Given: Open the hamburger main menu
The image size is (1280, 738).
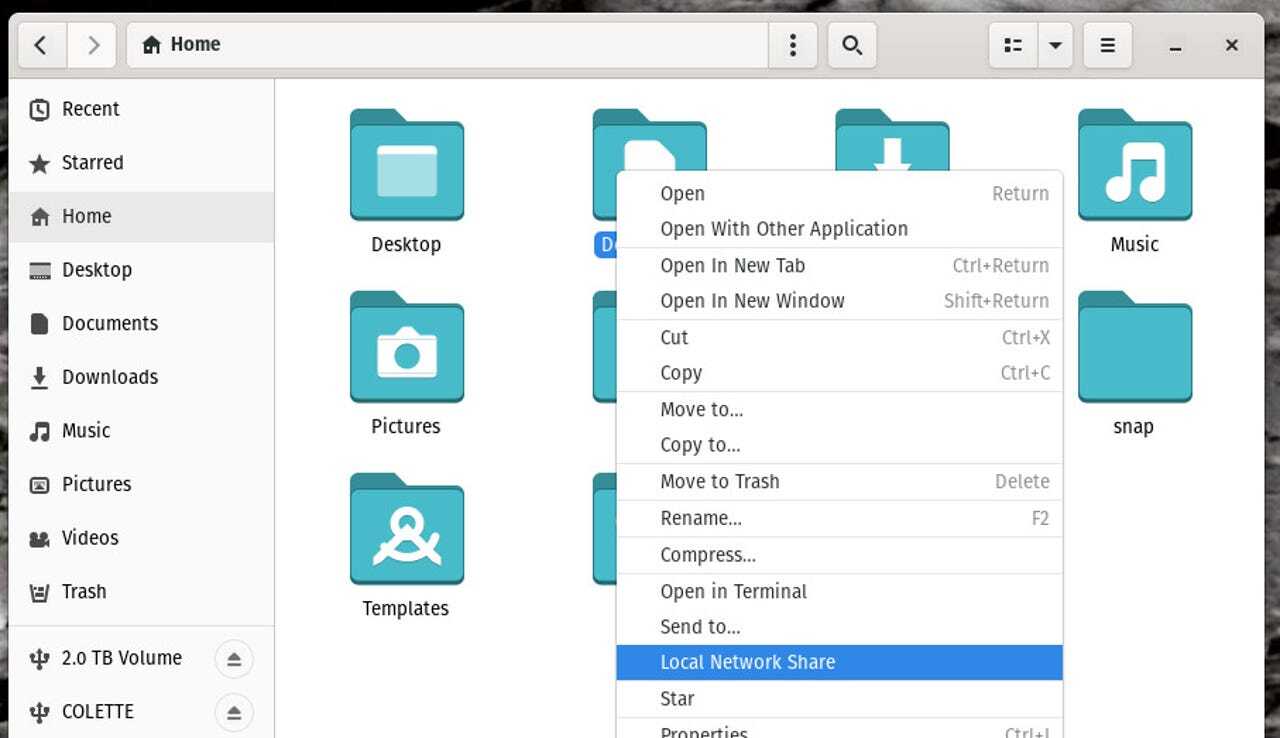Looking at the screenshot, I should [x=1107, y=45].
